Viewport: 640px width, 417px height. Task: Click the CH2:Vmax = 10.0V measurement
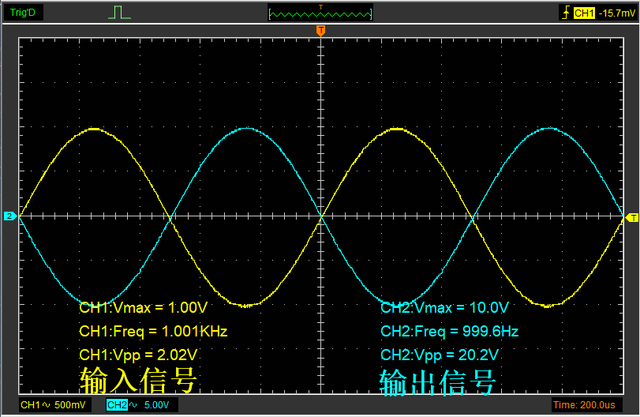446,306
